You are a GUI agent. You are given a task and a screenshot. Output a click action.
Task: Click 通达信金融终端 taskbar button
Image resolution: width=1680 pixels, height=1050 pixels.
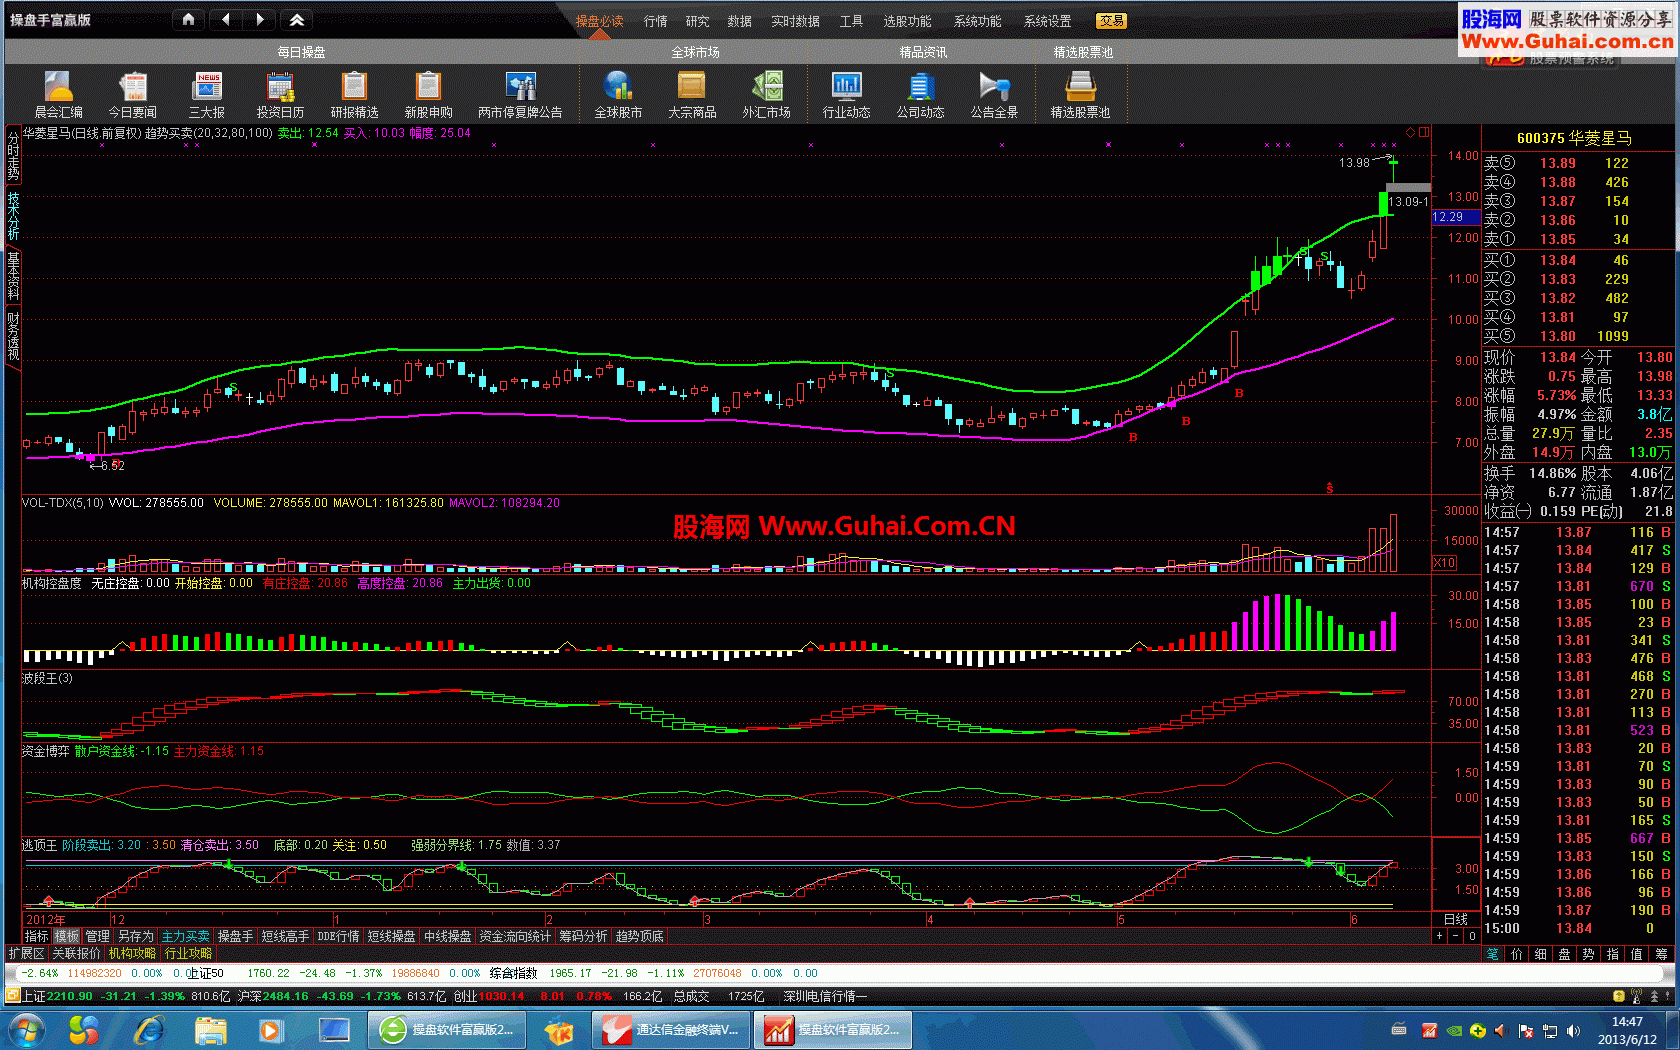click(x=672, y=1029)
